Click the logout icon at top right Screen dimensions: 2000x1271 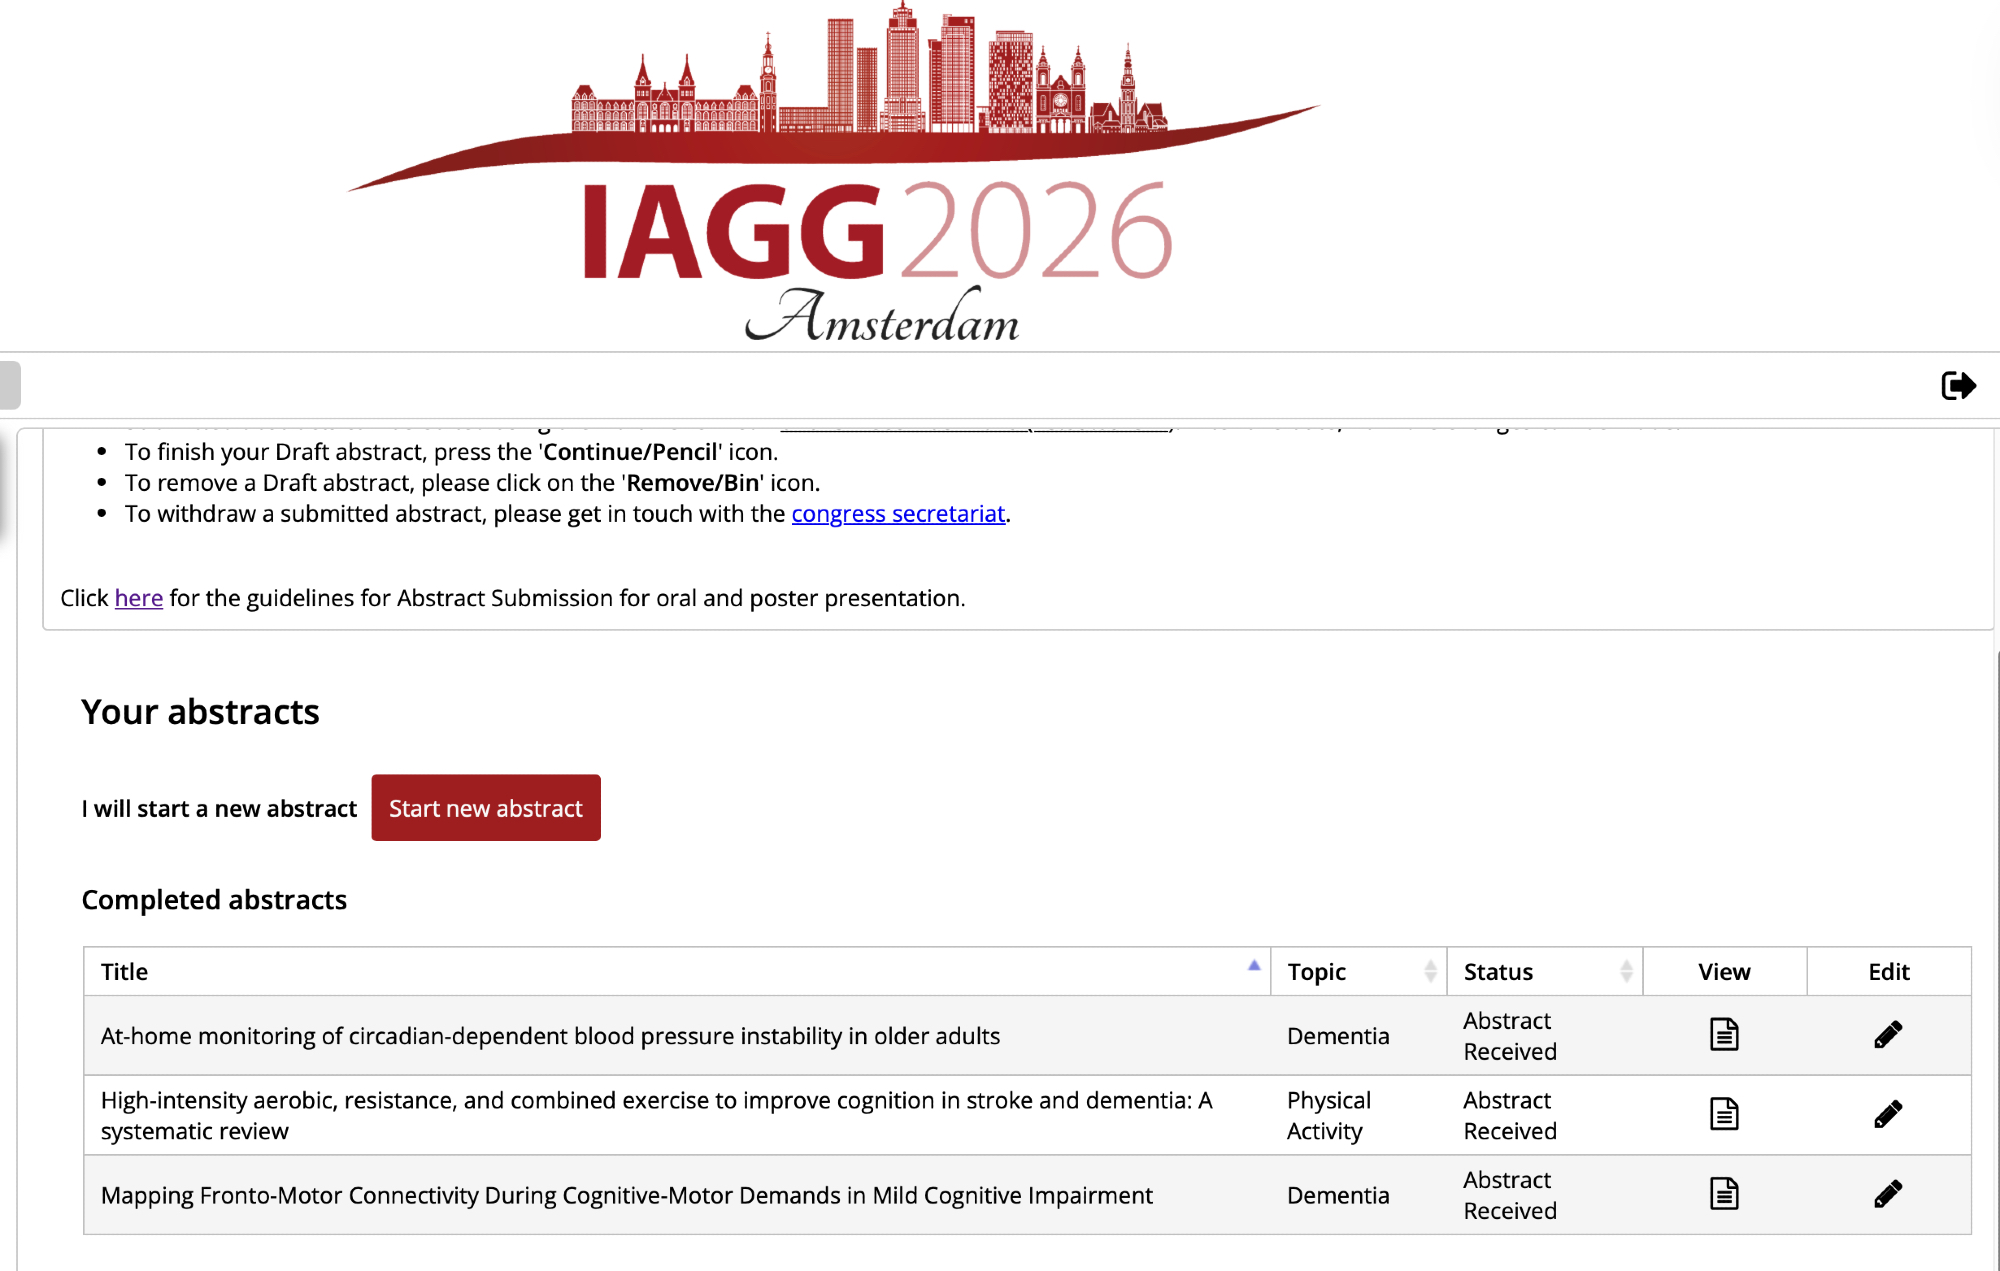tap(1957, 385)
